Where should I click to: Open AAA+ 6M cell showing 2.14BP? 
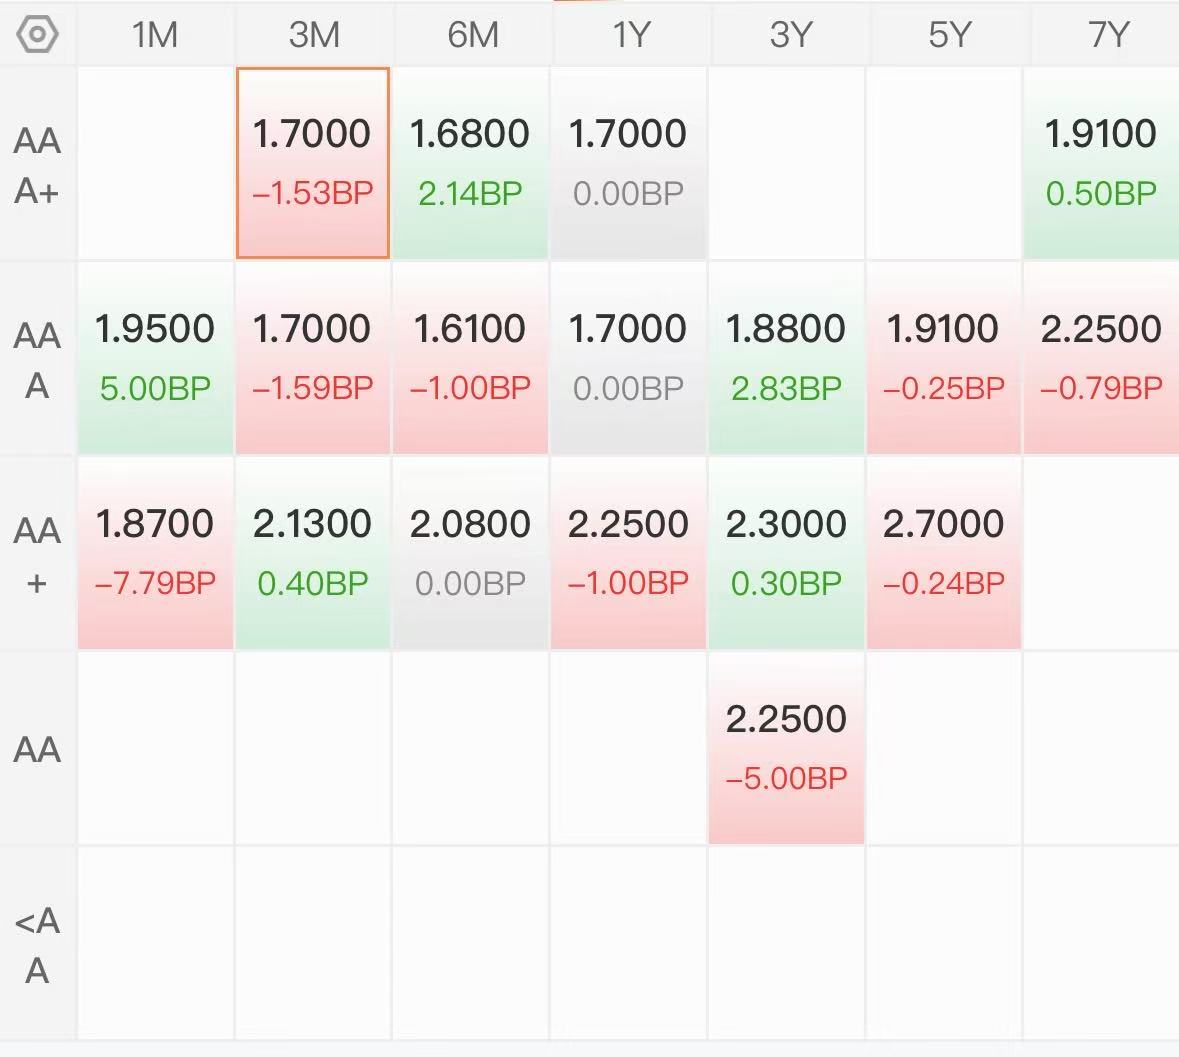[470, 163]
